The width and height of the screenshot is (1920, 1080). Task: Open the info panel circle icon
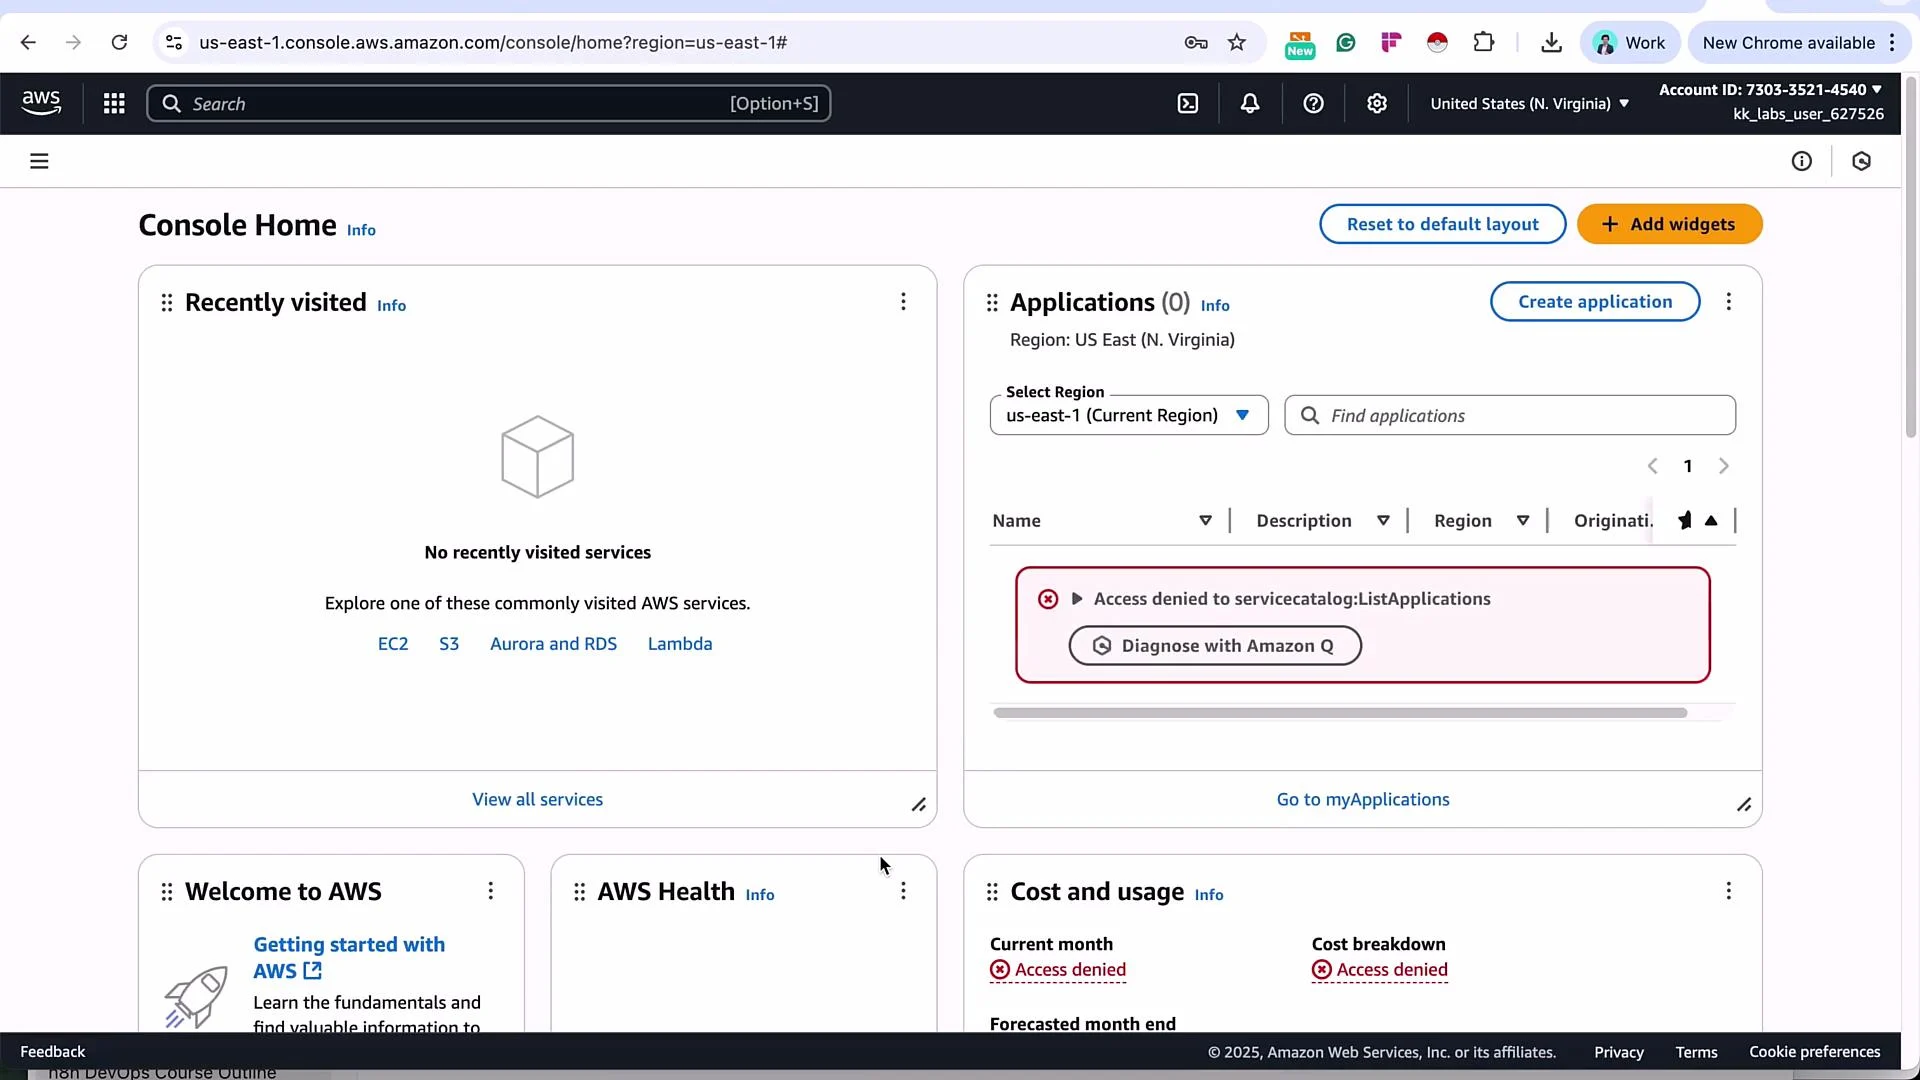(1802, 161)
